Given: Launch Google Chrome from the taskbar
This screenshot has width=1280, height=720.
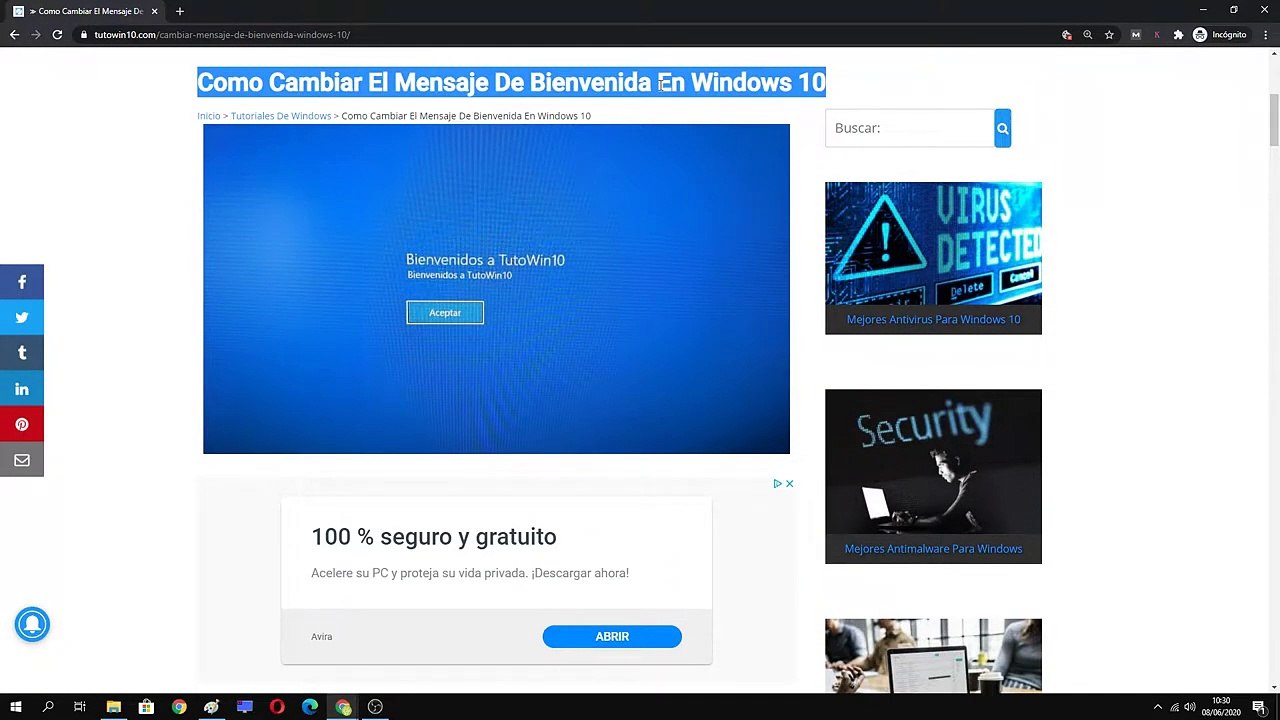Looking at the screenshot, I should pos(179,707).
